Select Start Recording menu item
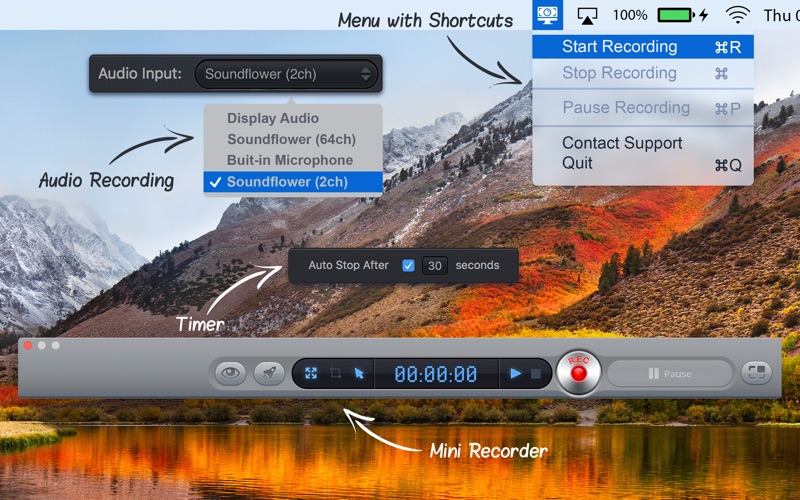 643,46
